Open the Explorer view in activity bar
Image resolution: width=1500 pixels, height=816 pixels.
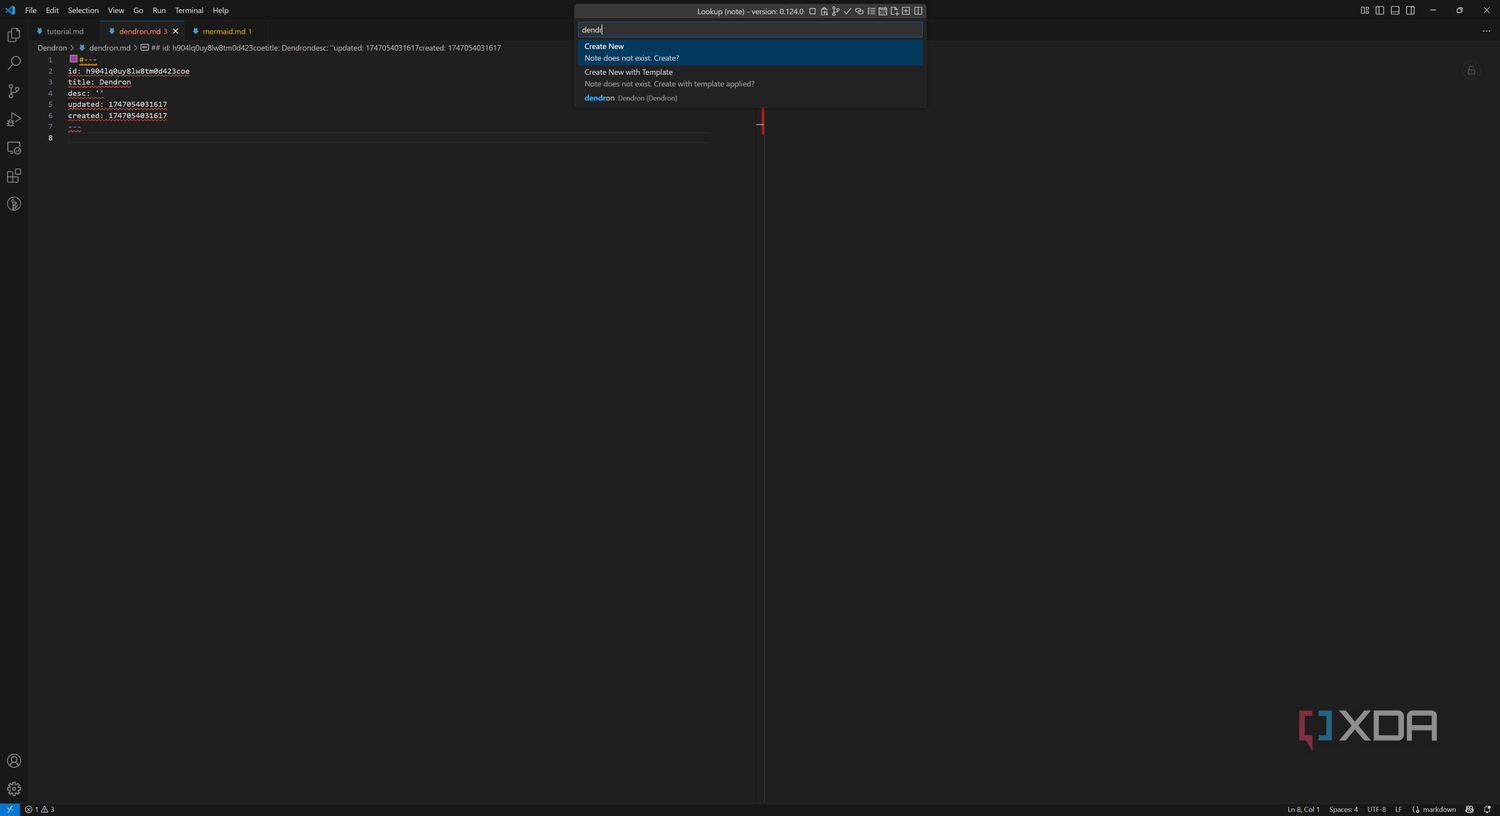[x=14, y=35]
